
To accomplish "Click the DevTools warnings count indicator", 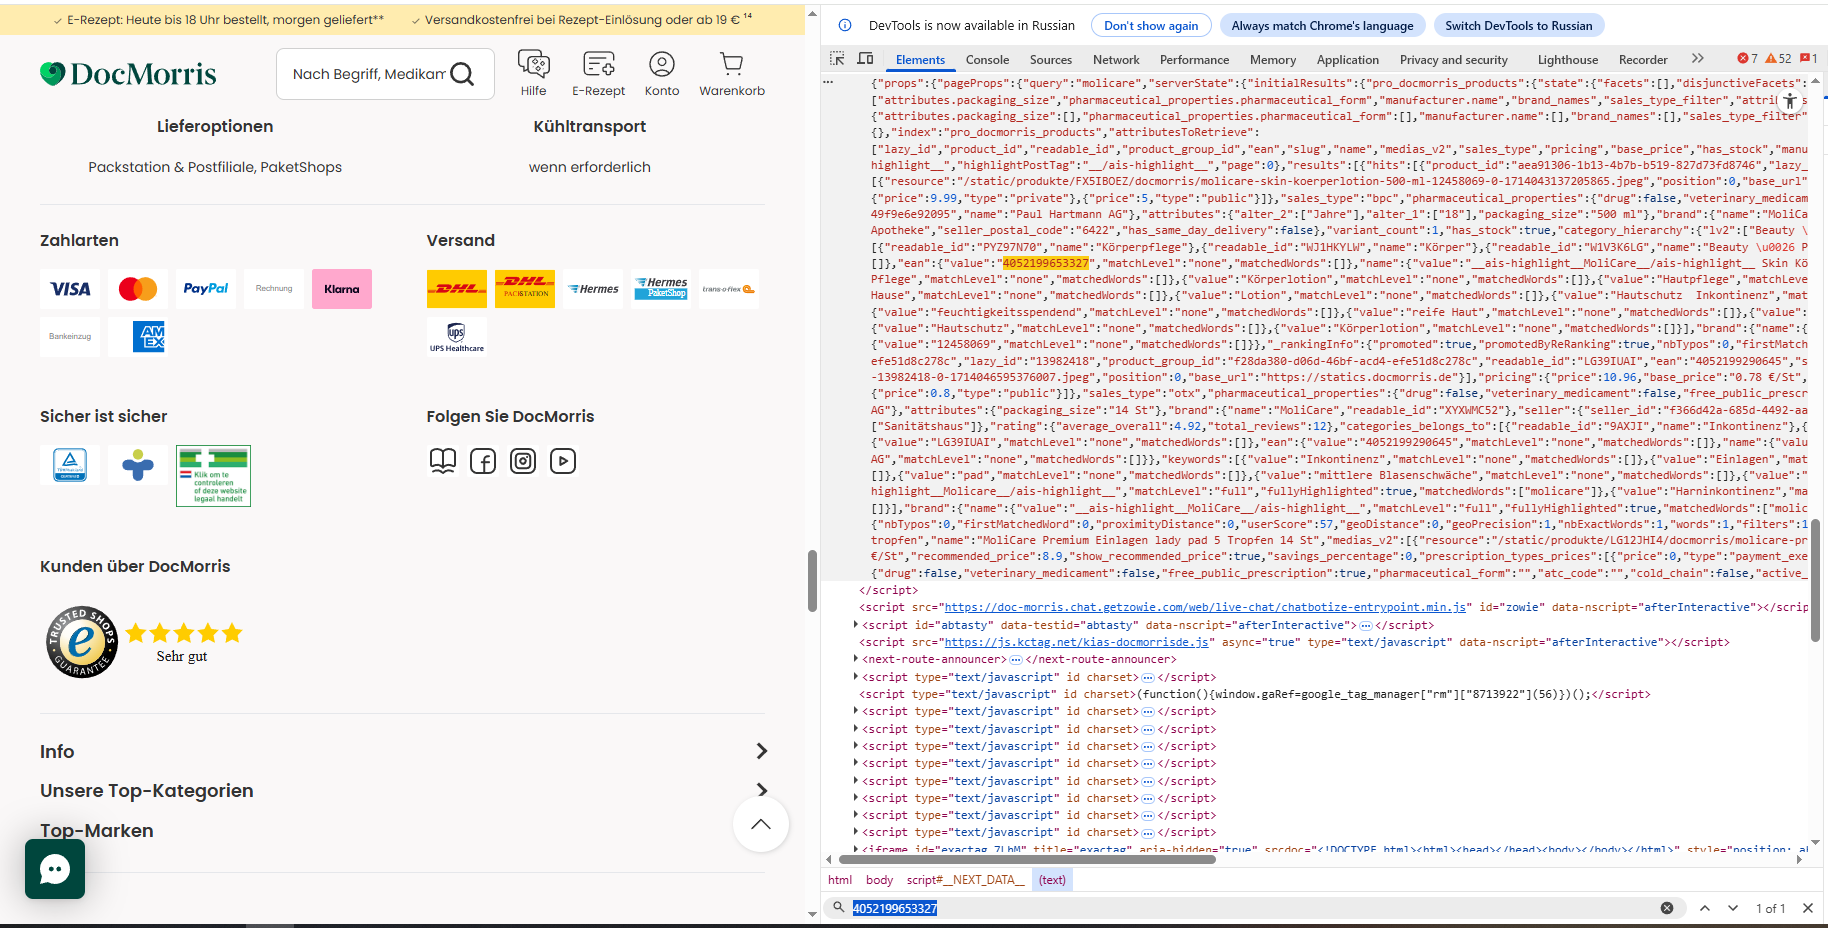I will [1778, 59].
